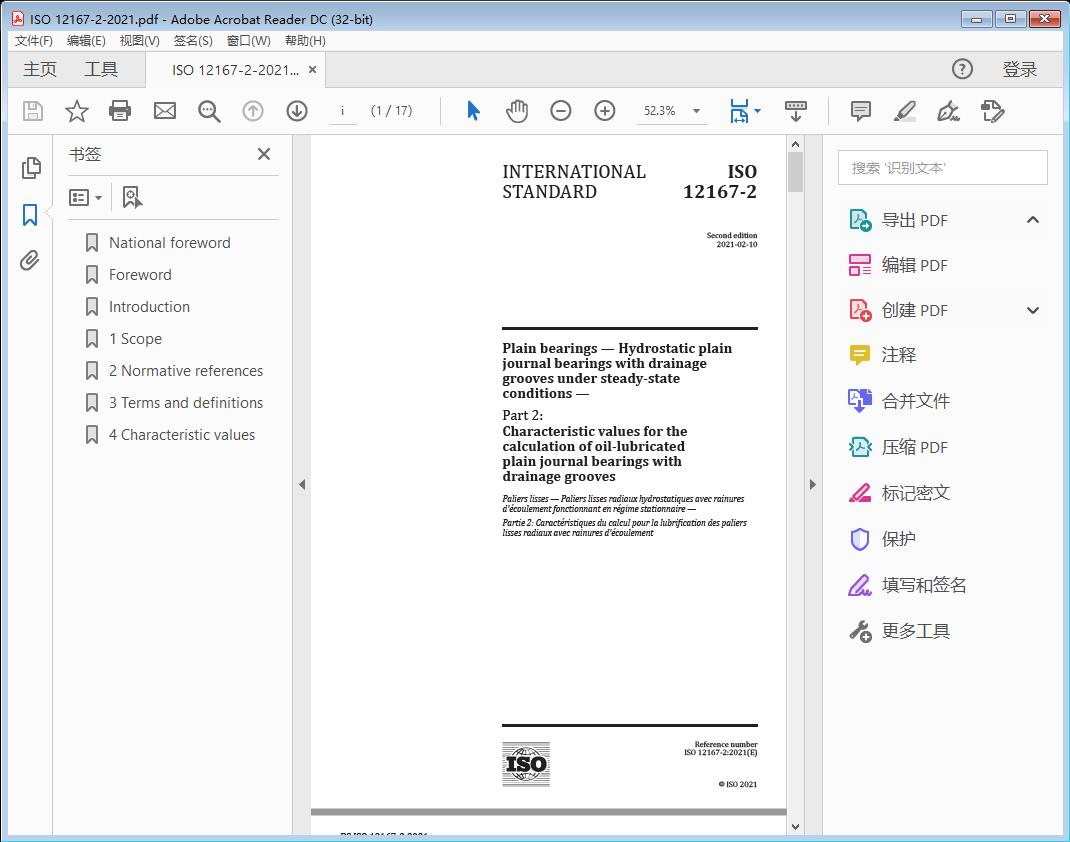
Task: Open the 视图(V) menu
Action: pos(139,41)
